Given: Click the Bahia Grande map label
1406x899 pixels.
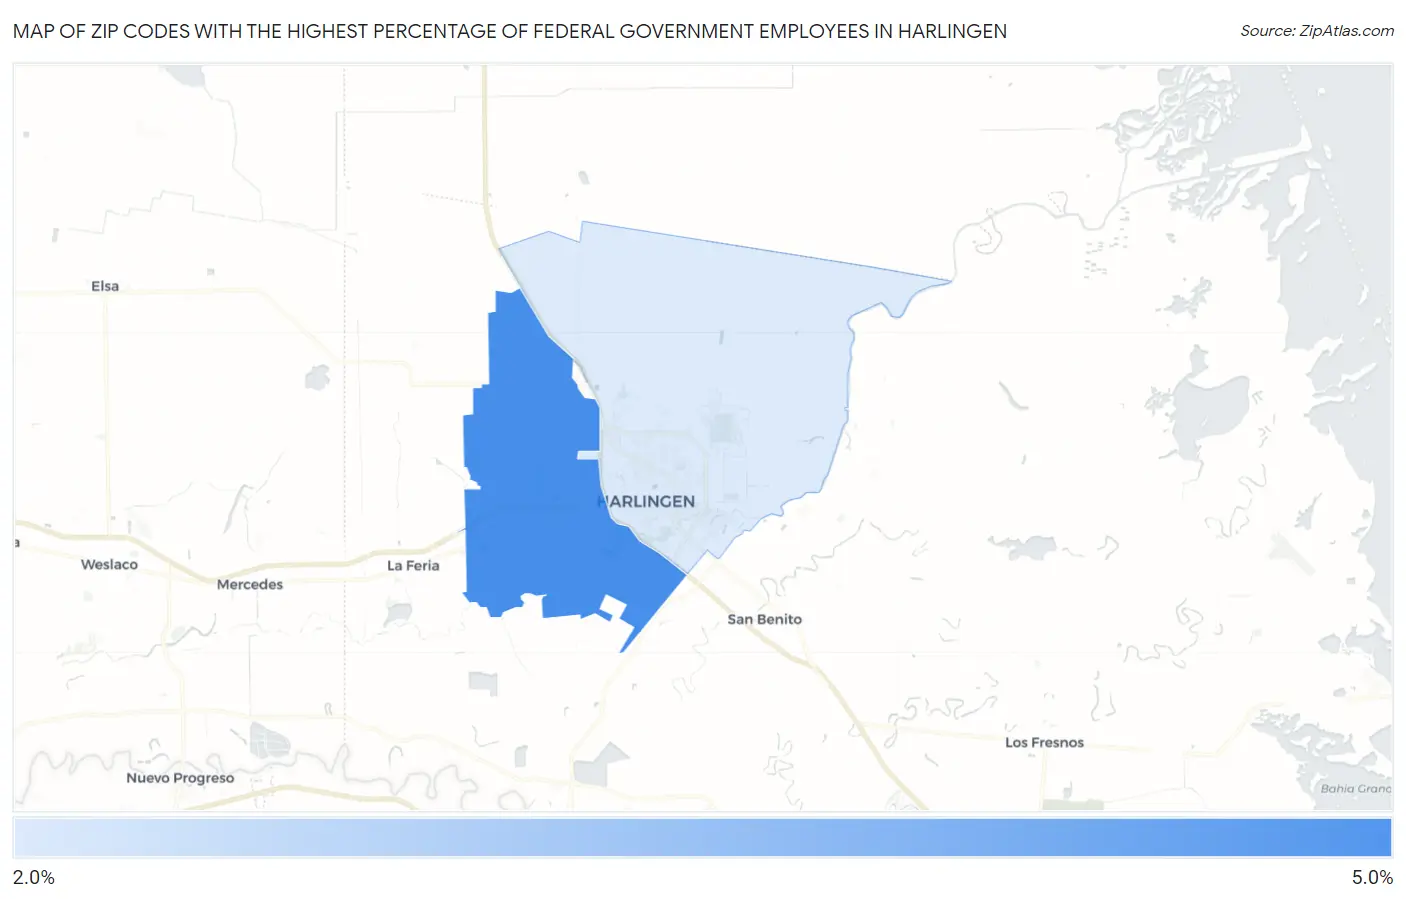Looking at the screenshot, I should (x=1356, y=788).
